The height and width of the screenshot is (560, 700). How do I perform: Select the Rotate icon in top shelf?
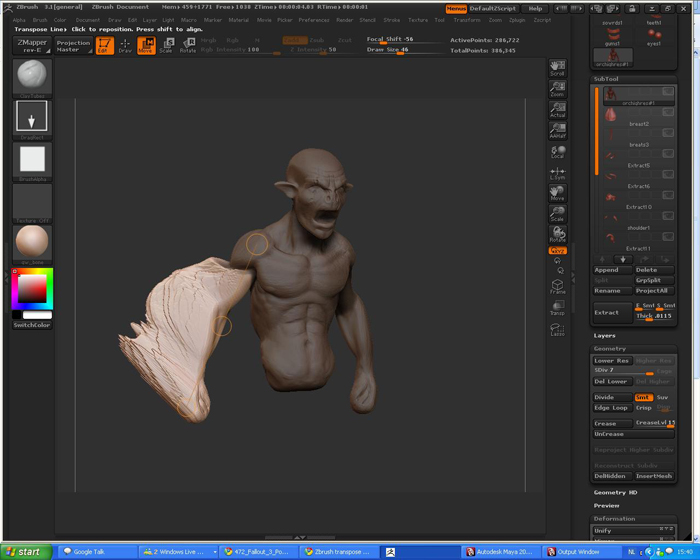pyautogui.click(x=187, y=44)
